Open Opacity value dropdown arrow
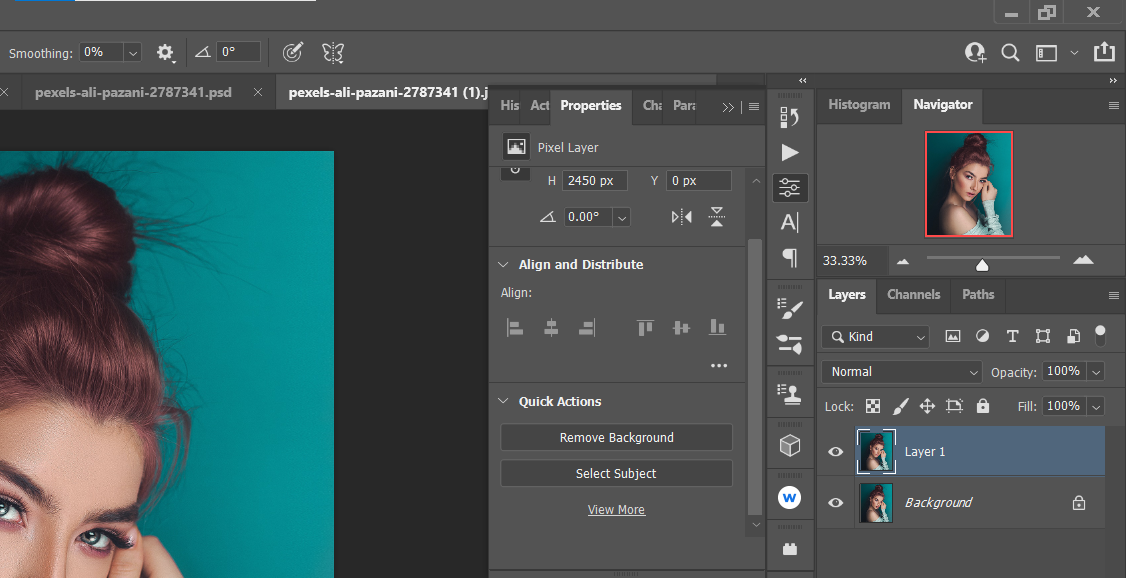 [x=1096, y=372]
